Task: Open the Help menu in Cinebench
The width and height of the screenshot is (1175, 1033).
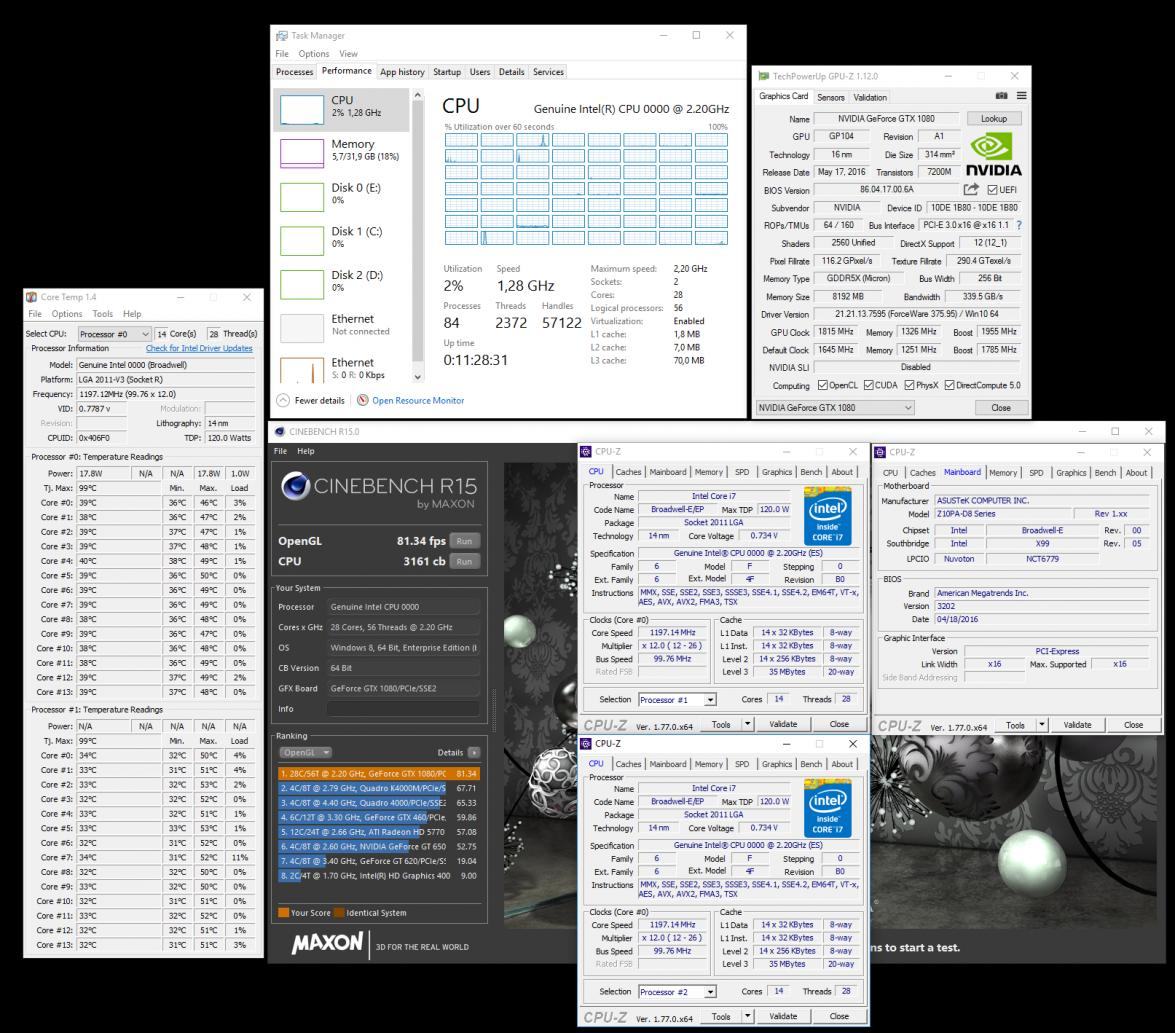Action: 306,451
